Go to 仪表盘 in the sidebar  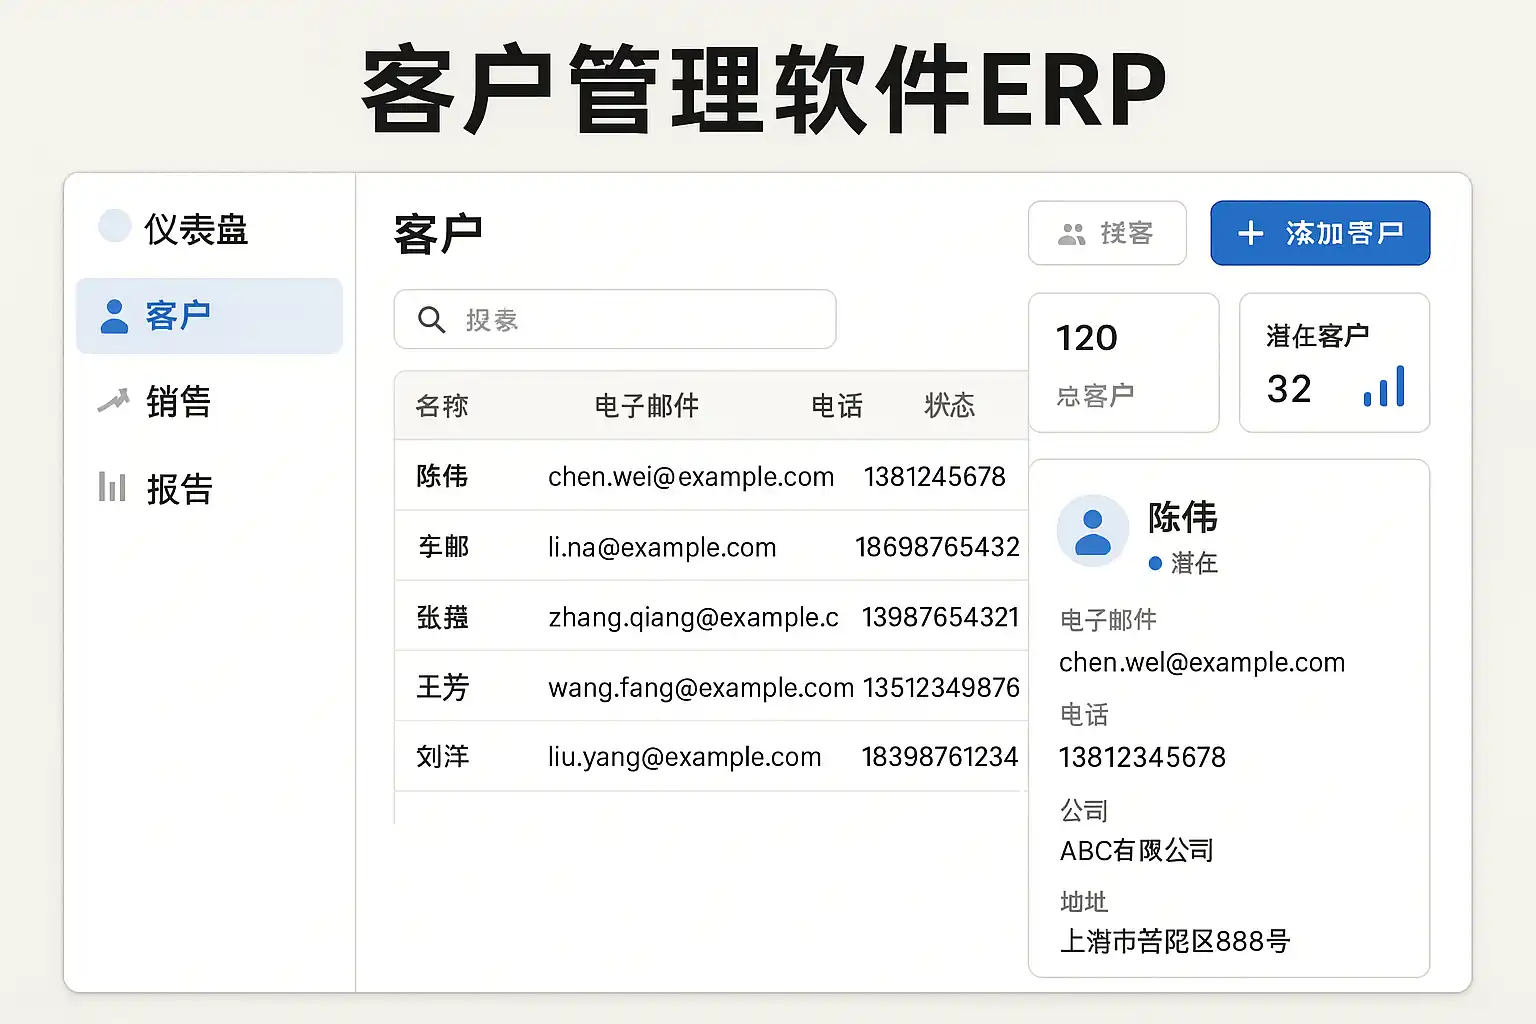tap(195, 229)
